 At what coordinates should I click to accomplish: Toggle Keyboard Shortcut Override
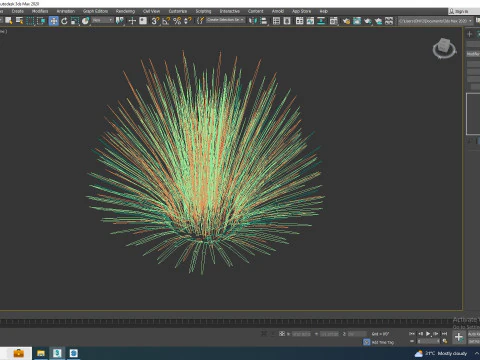[x=143, y=21]
